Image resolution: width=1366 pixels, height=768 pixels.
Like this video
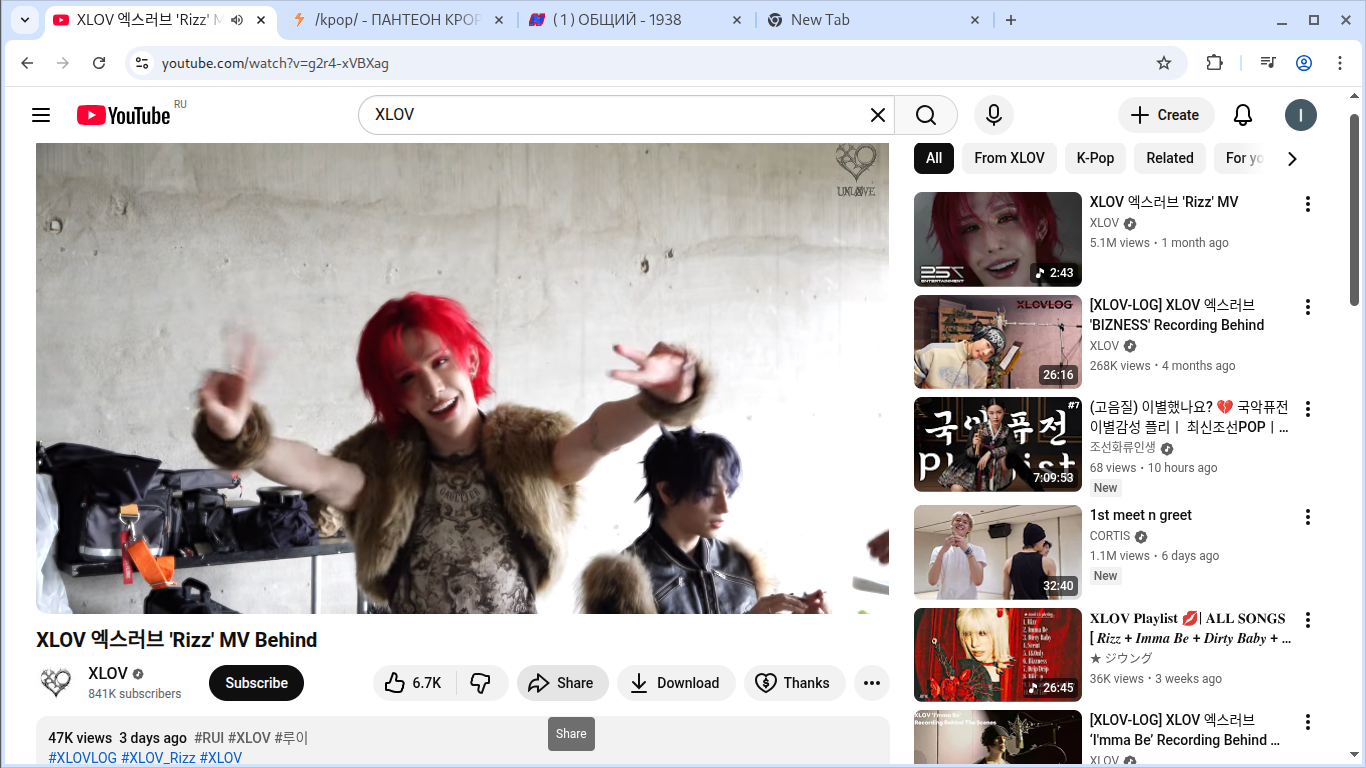coord(414,683)
